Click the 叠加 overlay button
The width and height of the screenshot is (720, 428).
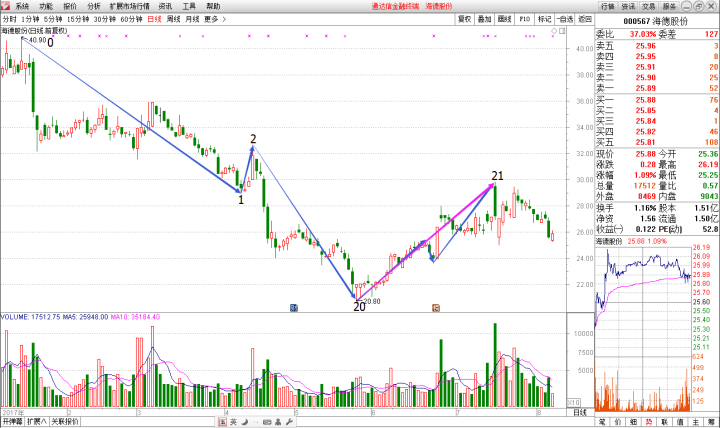(484, 19)
